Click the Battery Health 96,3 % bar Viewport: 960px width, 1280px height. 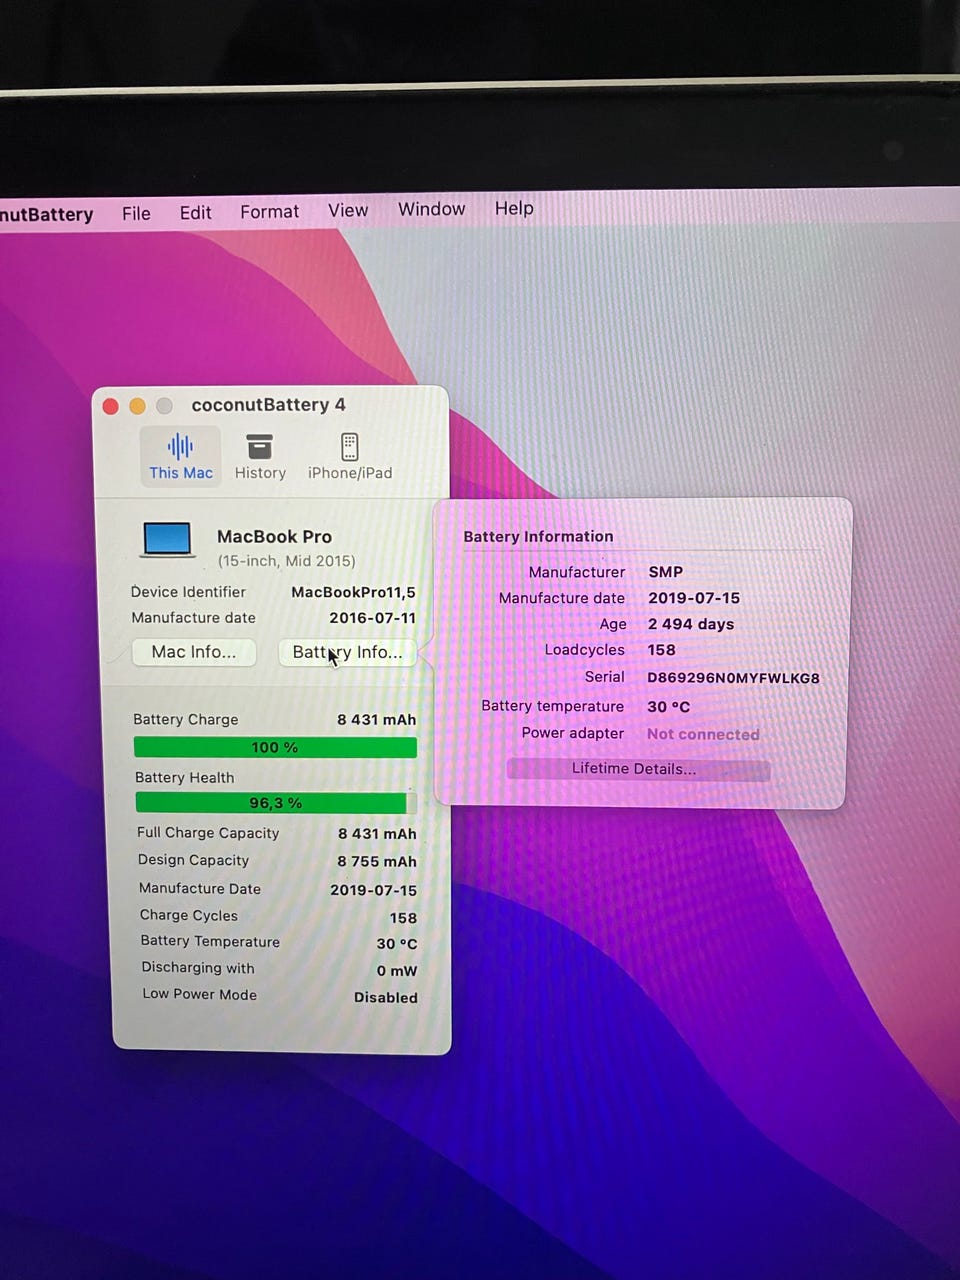click(276, 803)
